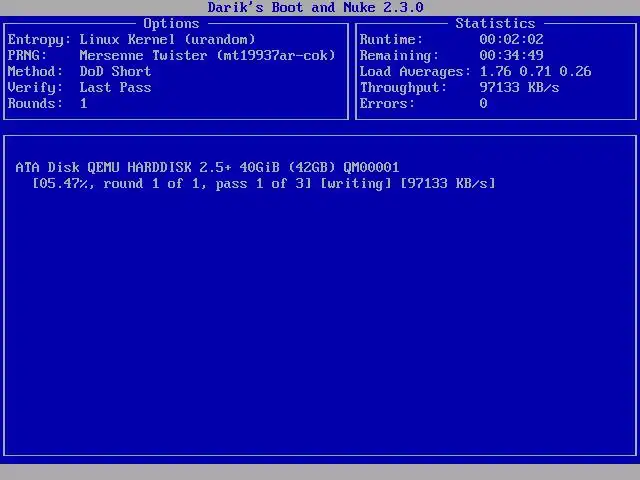This screenshot has height=480, width=640.
Task: Select PRNG value Mersenne Twister (mt19937ar-cok)
Action: [207, 56]
